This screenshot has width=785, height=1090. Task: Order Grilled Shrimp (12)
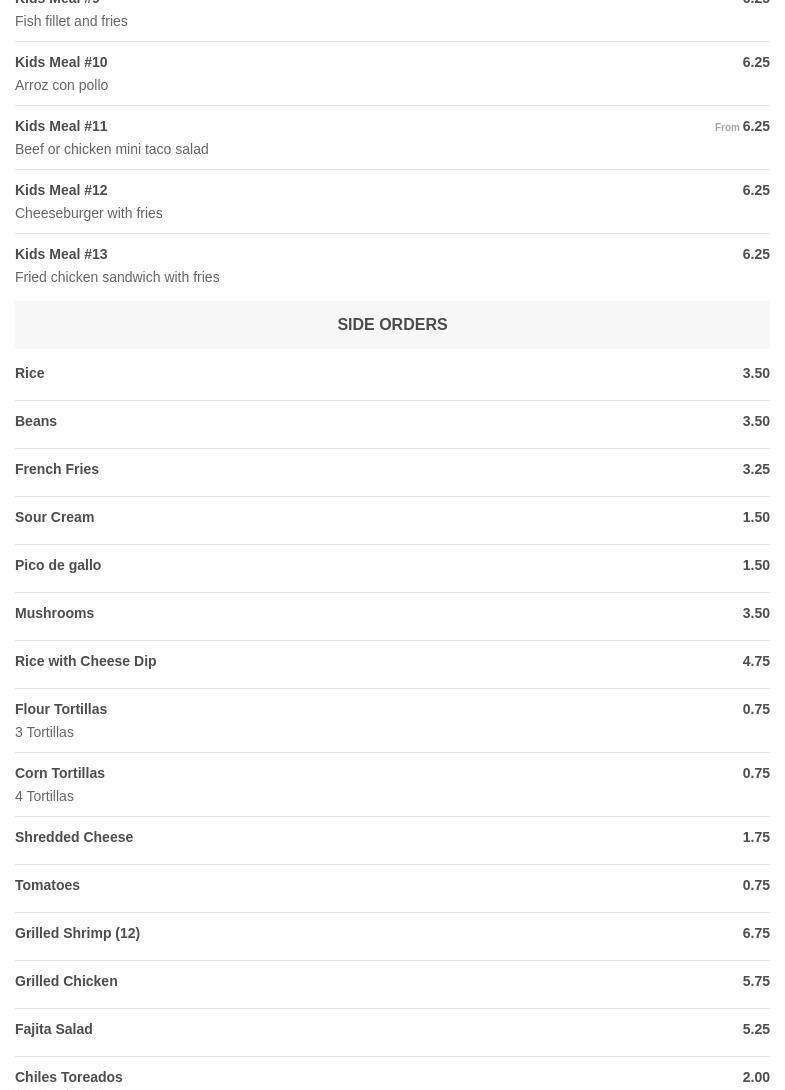tap(77, 934)
